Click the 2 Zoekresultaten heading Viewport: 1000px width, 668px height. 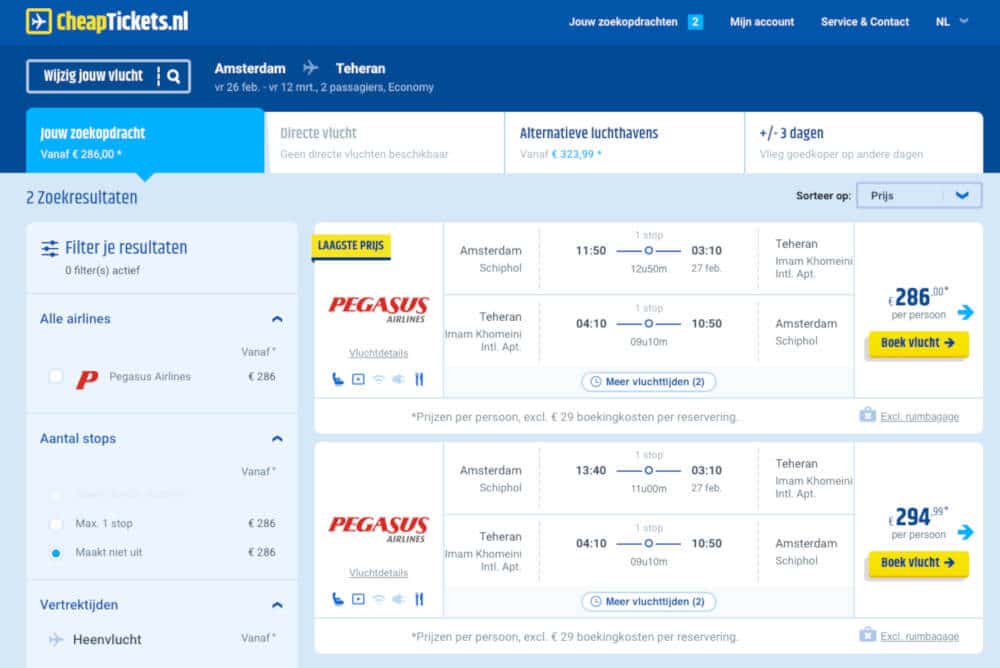pos(82,198)
